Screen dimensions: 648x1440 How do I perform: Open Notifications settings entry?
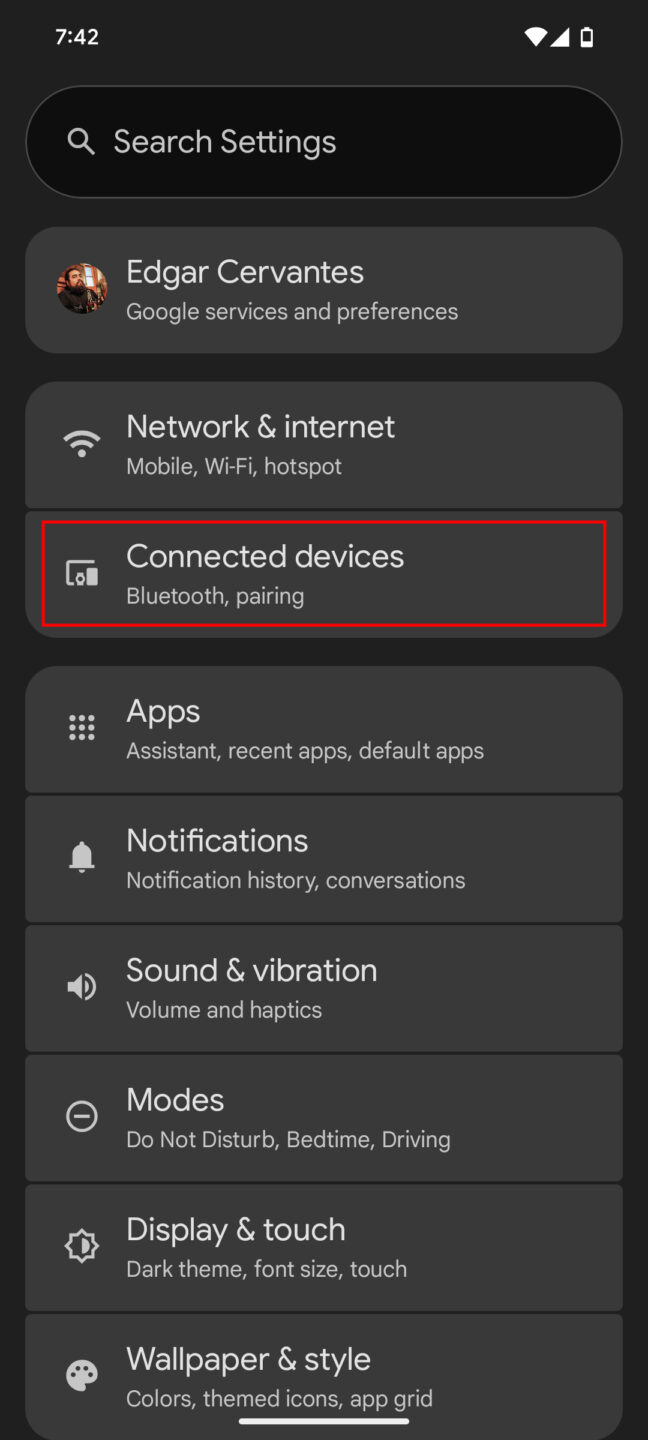pyautogui.click(x=324, y=858)
